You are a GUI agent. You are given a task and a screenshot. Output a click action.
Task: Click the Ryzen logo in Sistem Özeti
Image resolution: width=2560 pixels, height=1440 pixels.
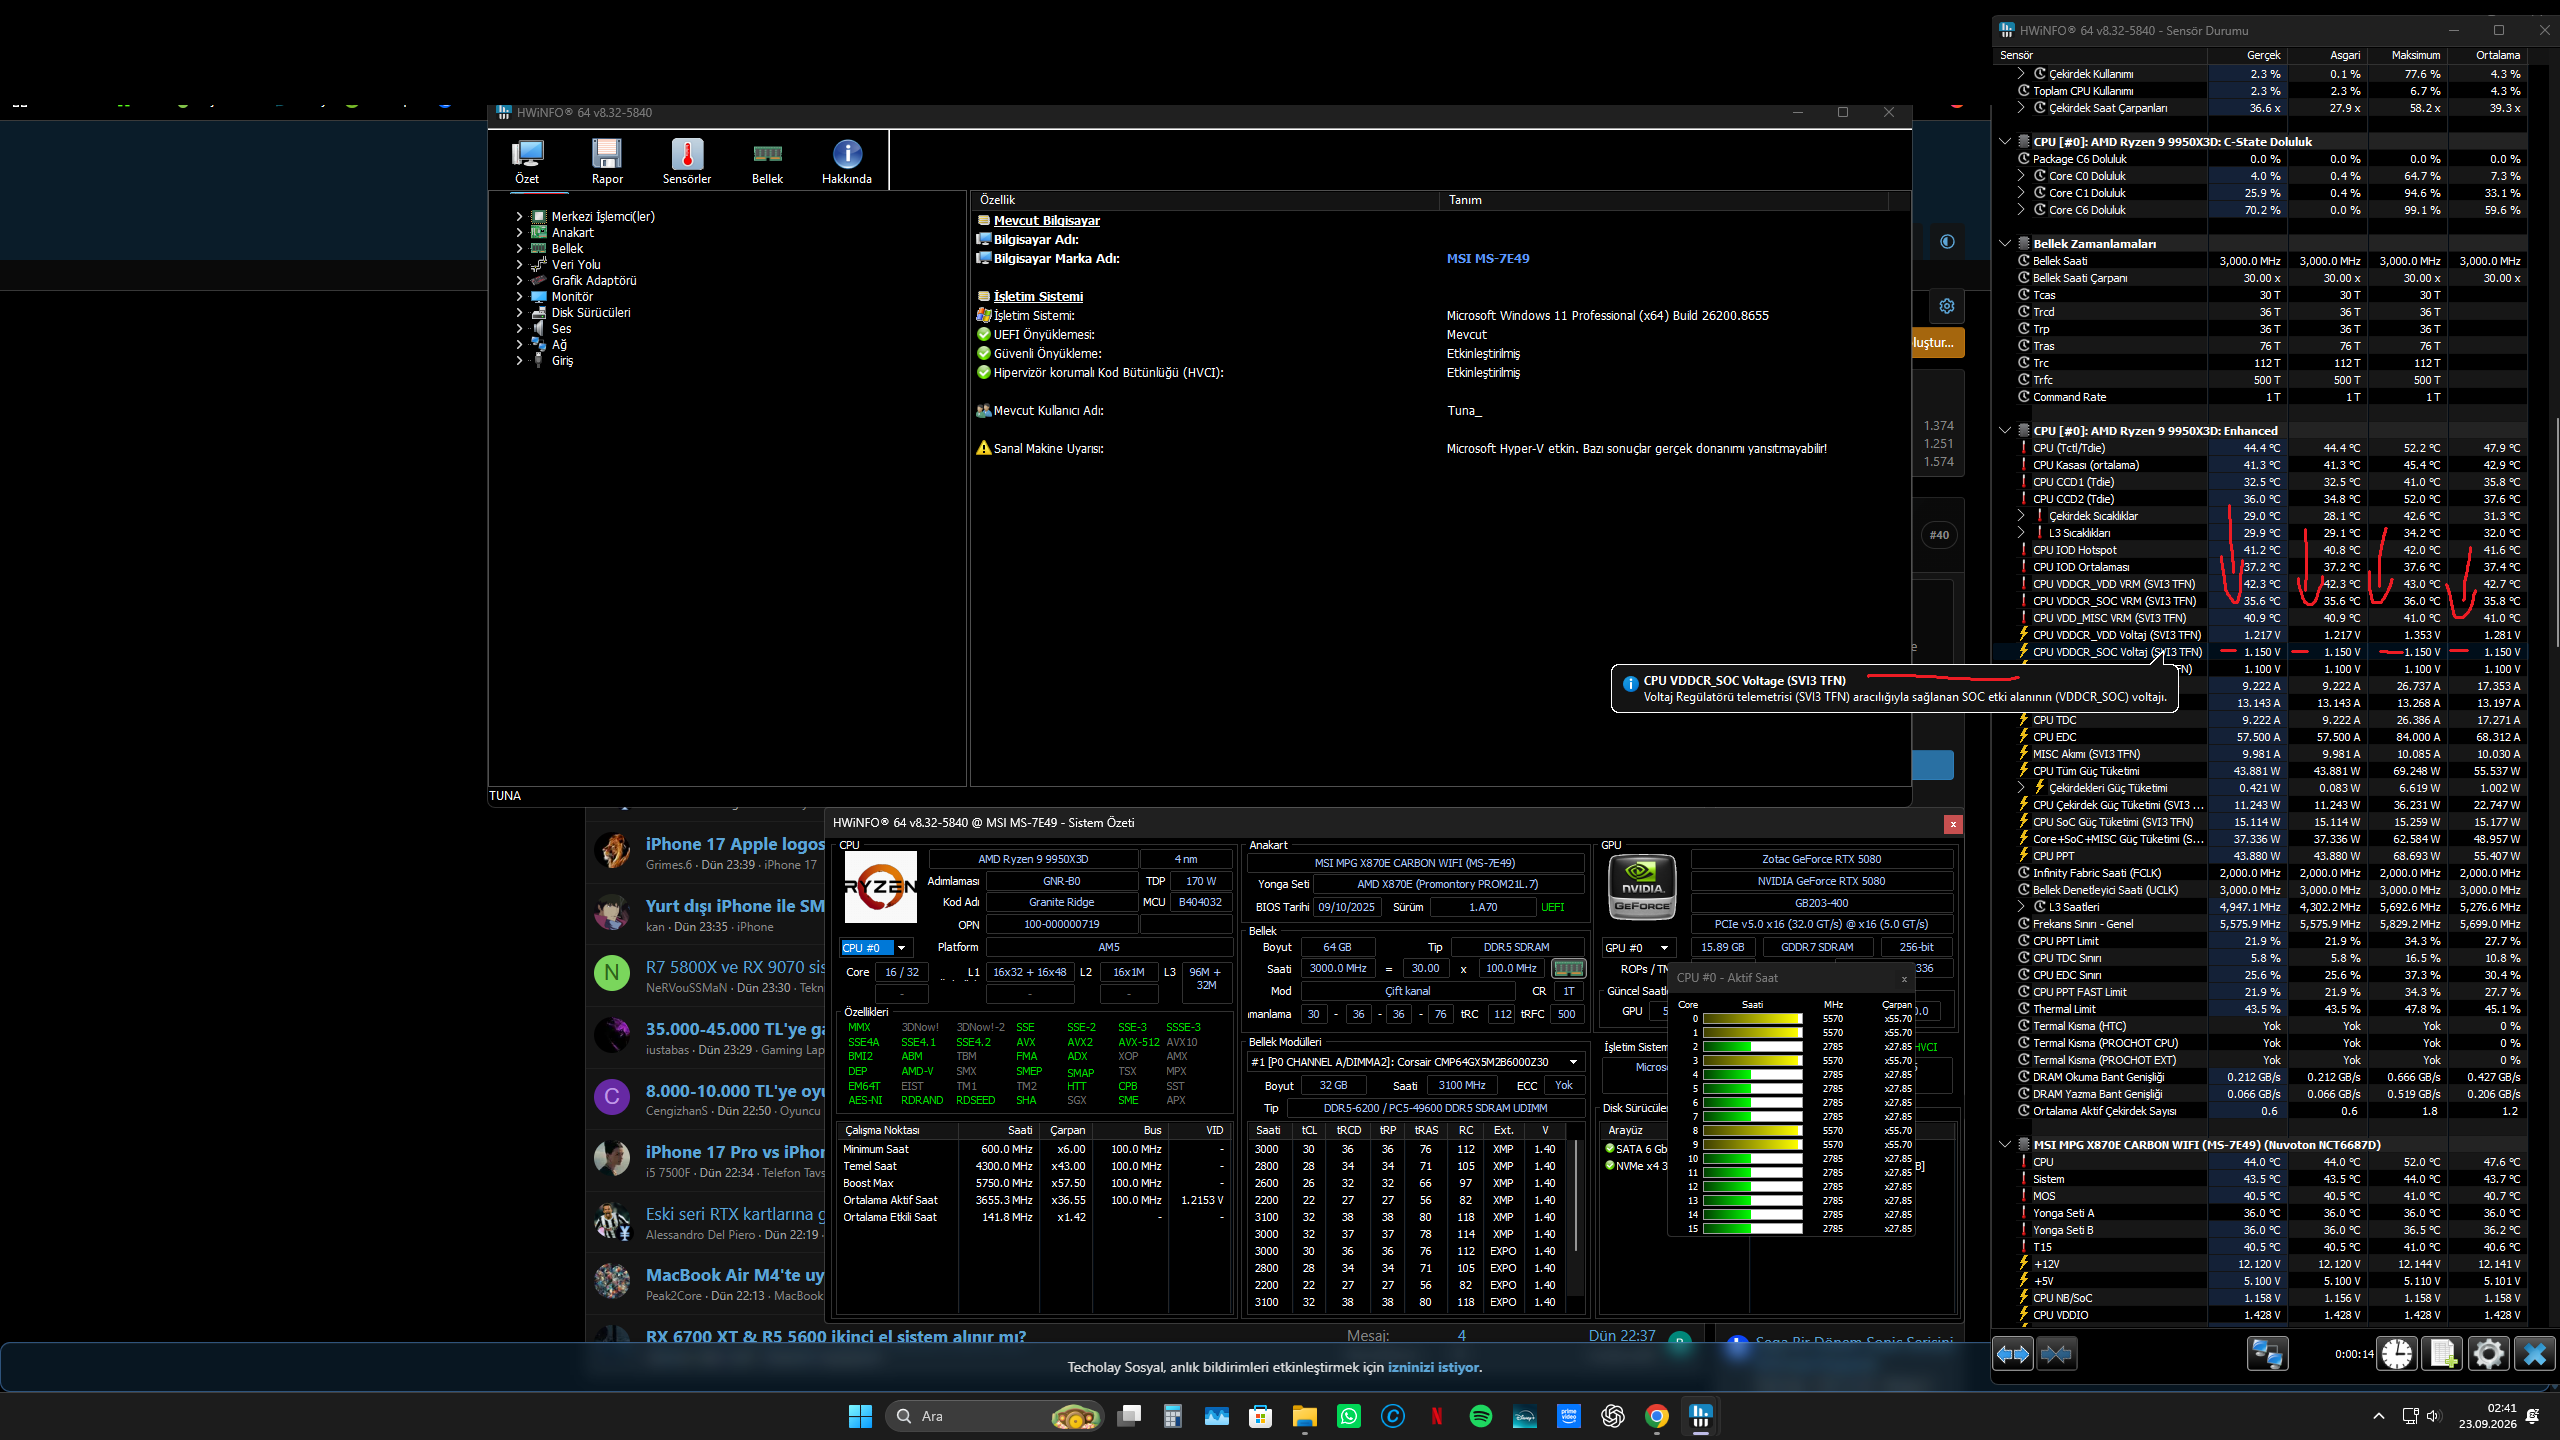point(881,887)
